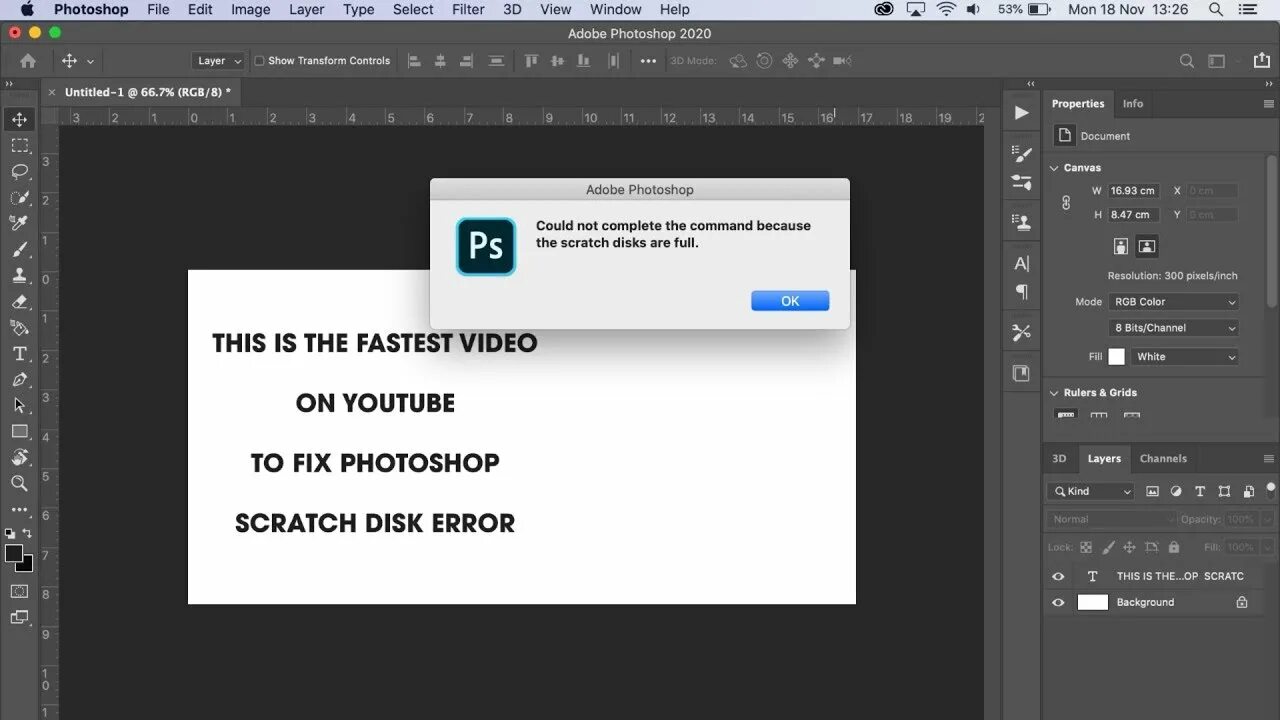Toggle link between width and height
The width and height of the screenshot is (1280, 720).
coord(1066,202)
